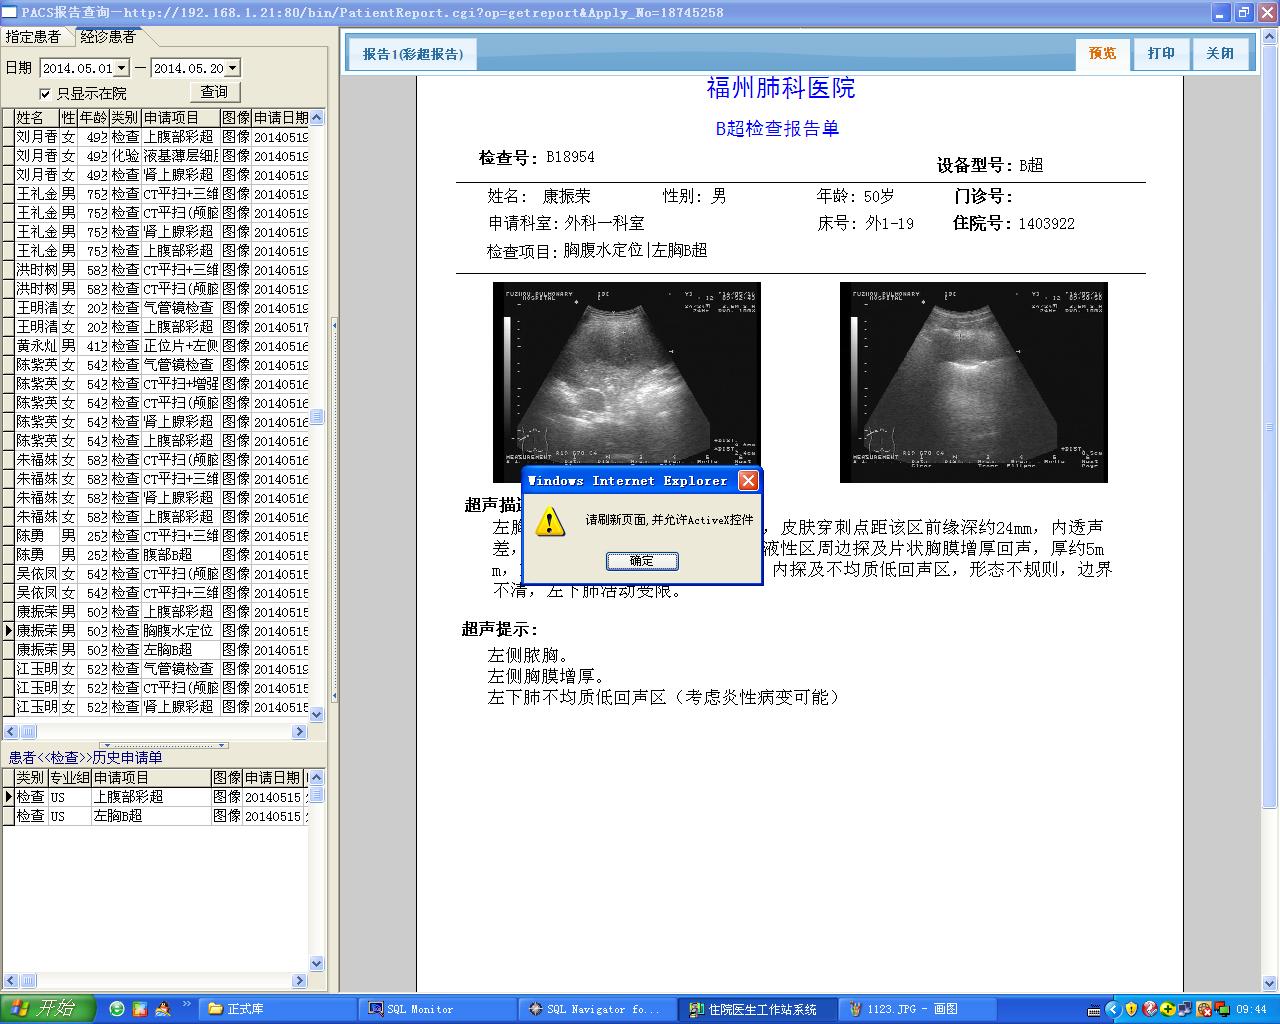Open the red and green monitors tray icon
This screenshot has width=1280, height=1024.
click(1222, 1010)
